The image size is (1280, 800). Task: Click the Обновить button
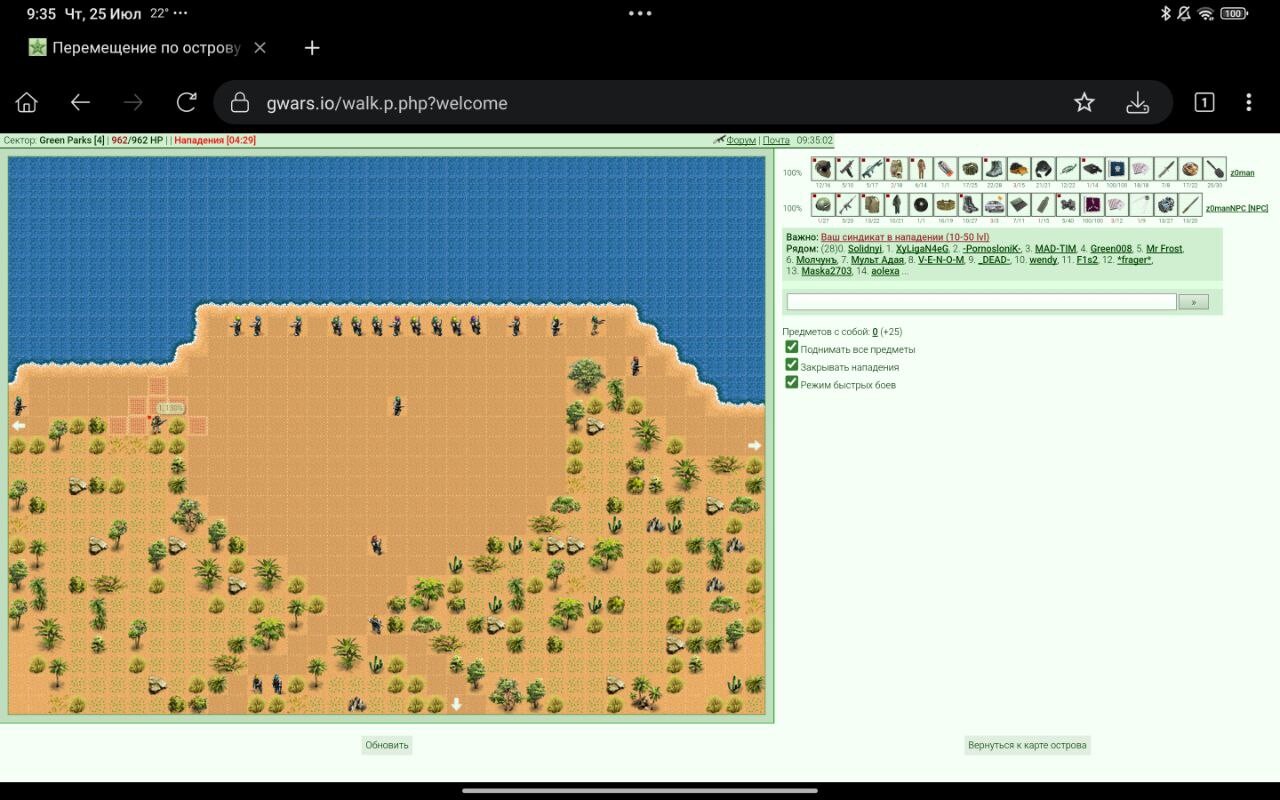tap(387, 745)
